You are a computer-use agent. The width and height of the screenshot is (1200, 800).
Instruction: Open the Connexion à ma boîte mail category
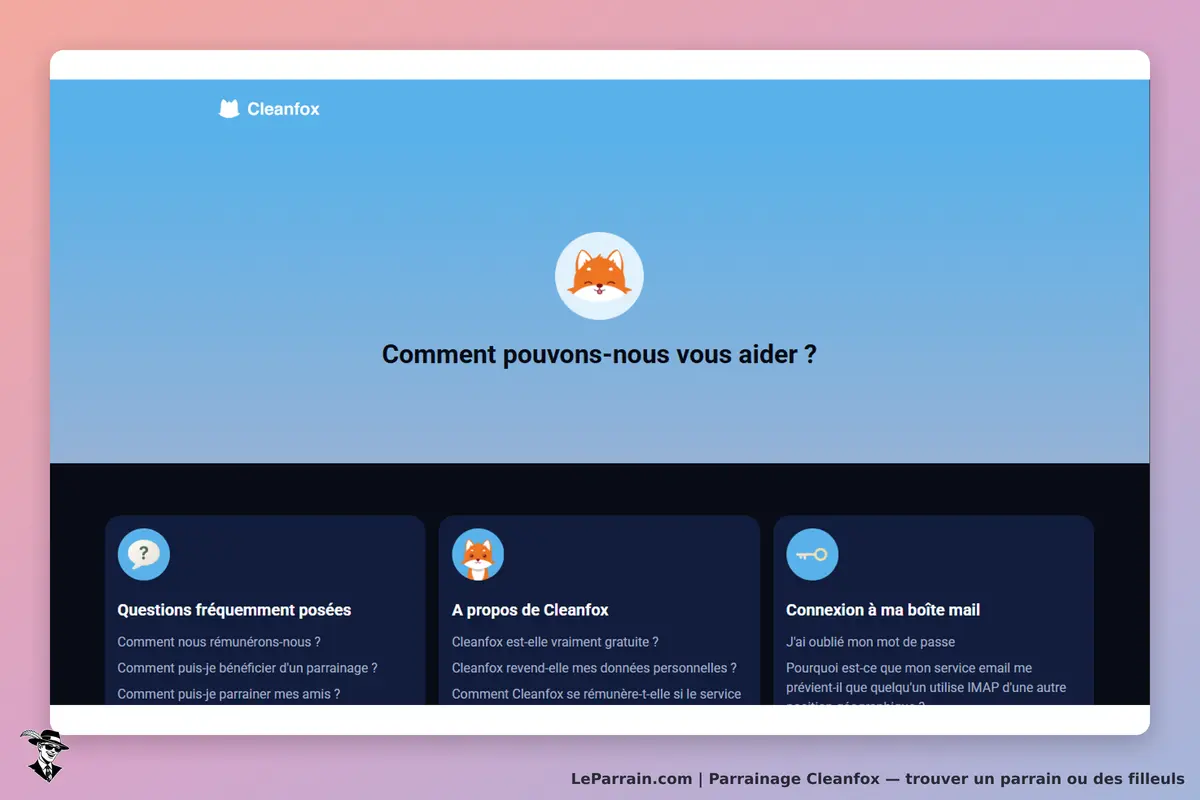click(x=883, y=610)
